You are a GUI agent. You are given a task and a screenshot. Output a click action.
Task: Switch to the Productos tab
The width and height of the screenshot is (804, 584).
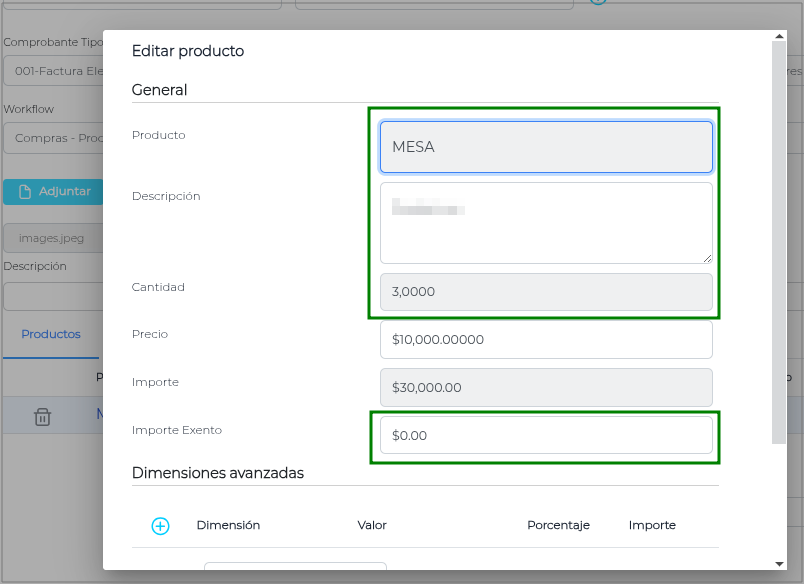(x=51, y=334)
